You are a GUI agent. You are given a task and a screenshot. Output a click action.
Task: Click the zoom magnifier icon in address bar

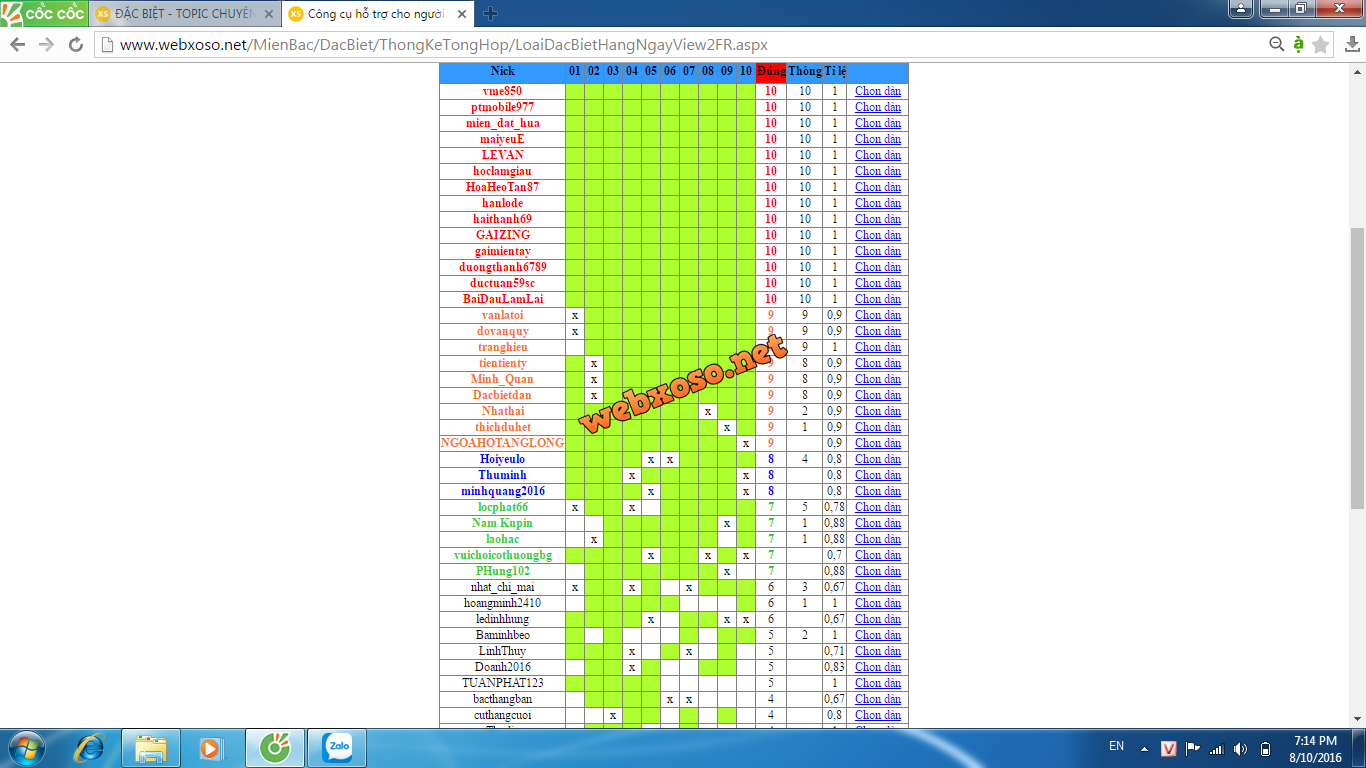[x=1276, y=44]
